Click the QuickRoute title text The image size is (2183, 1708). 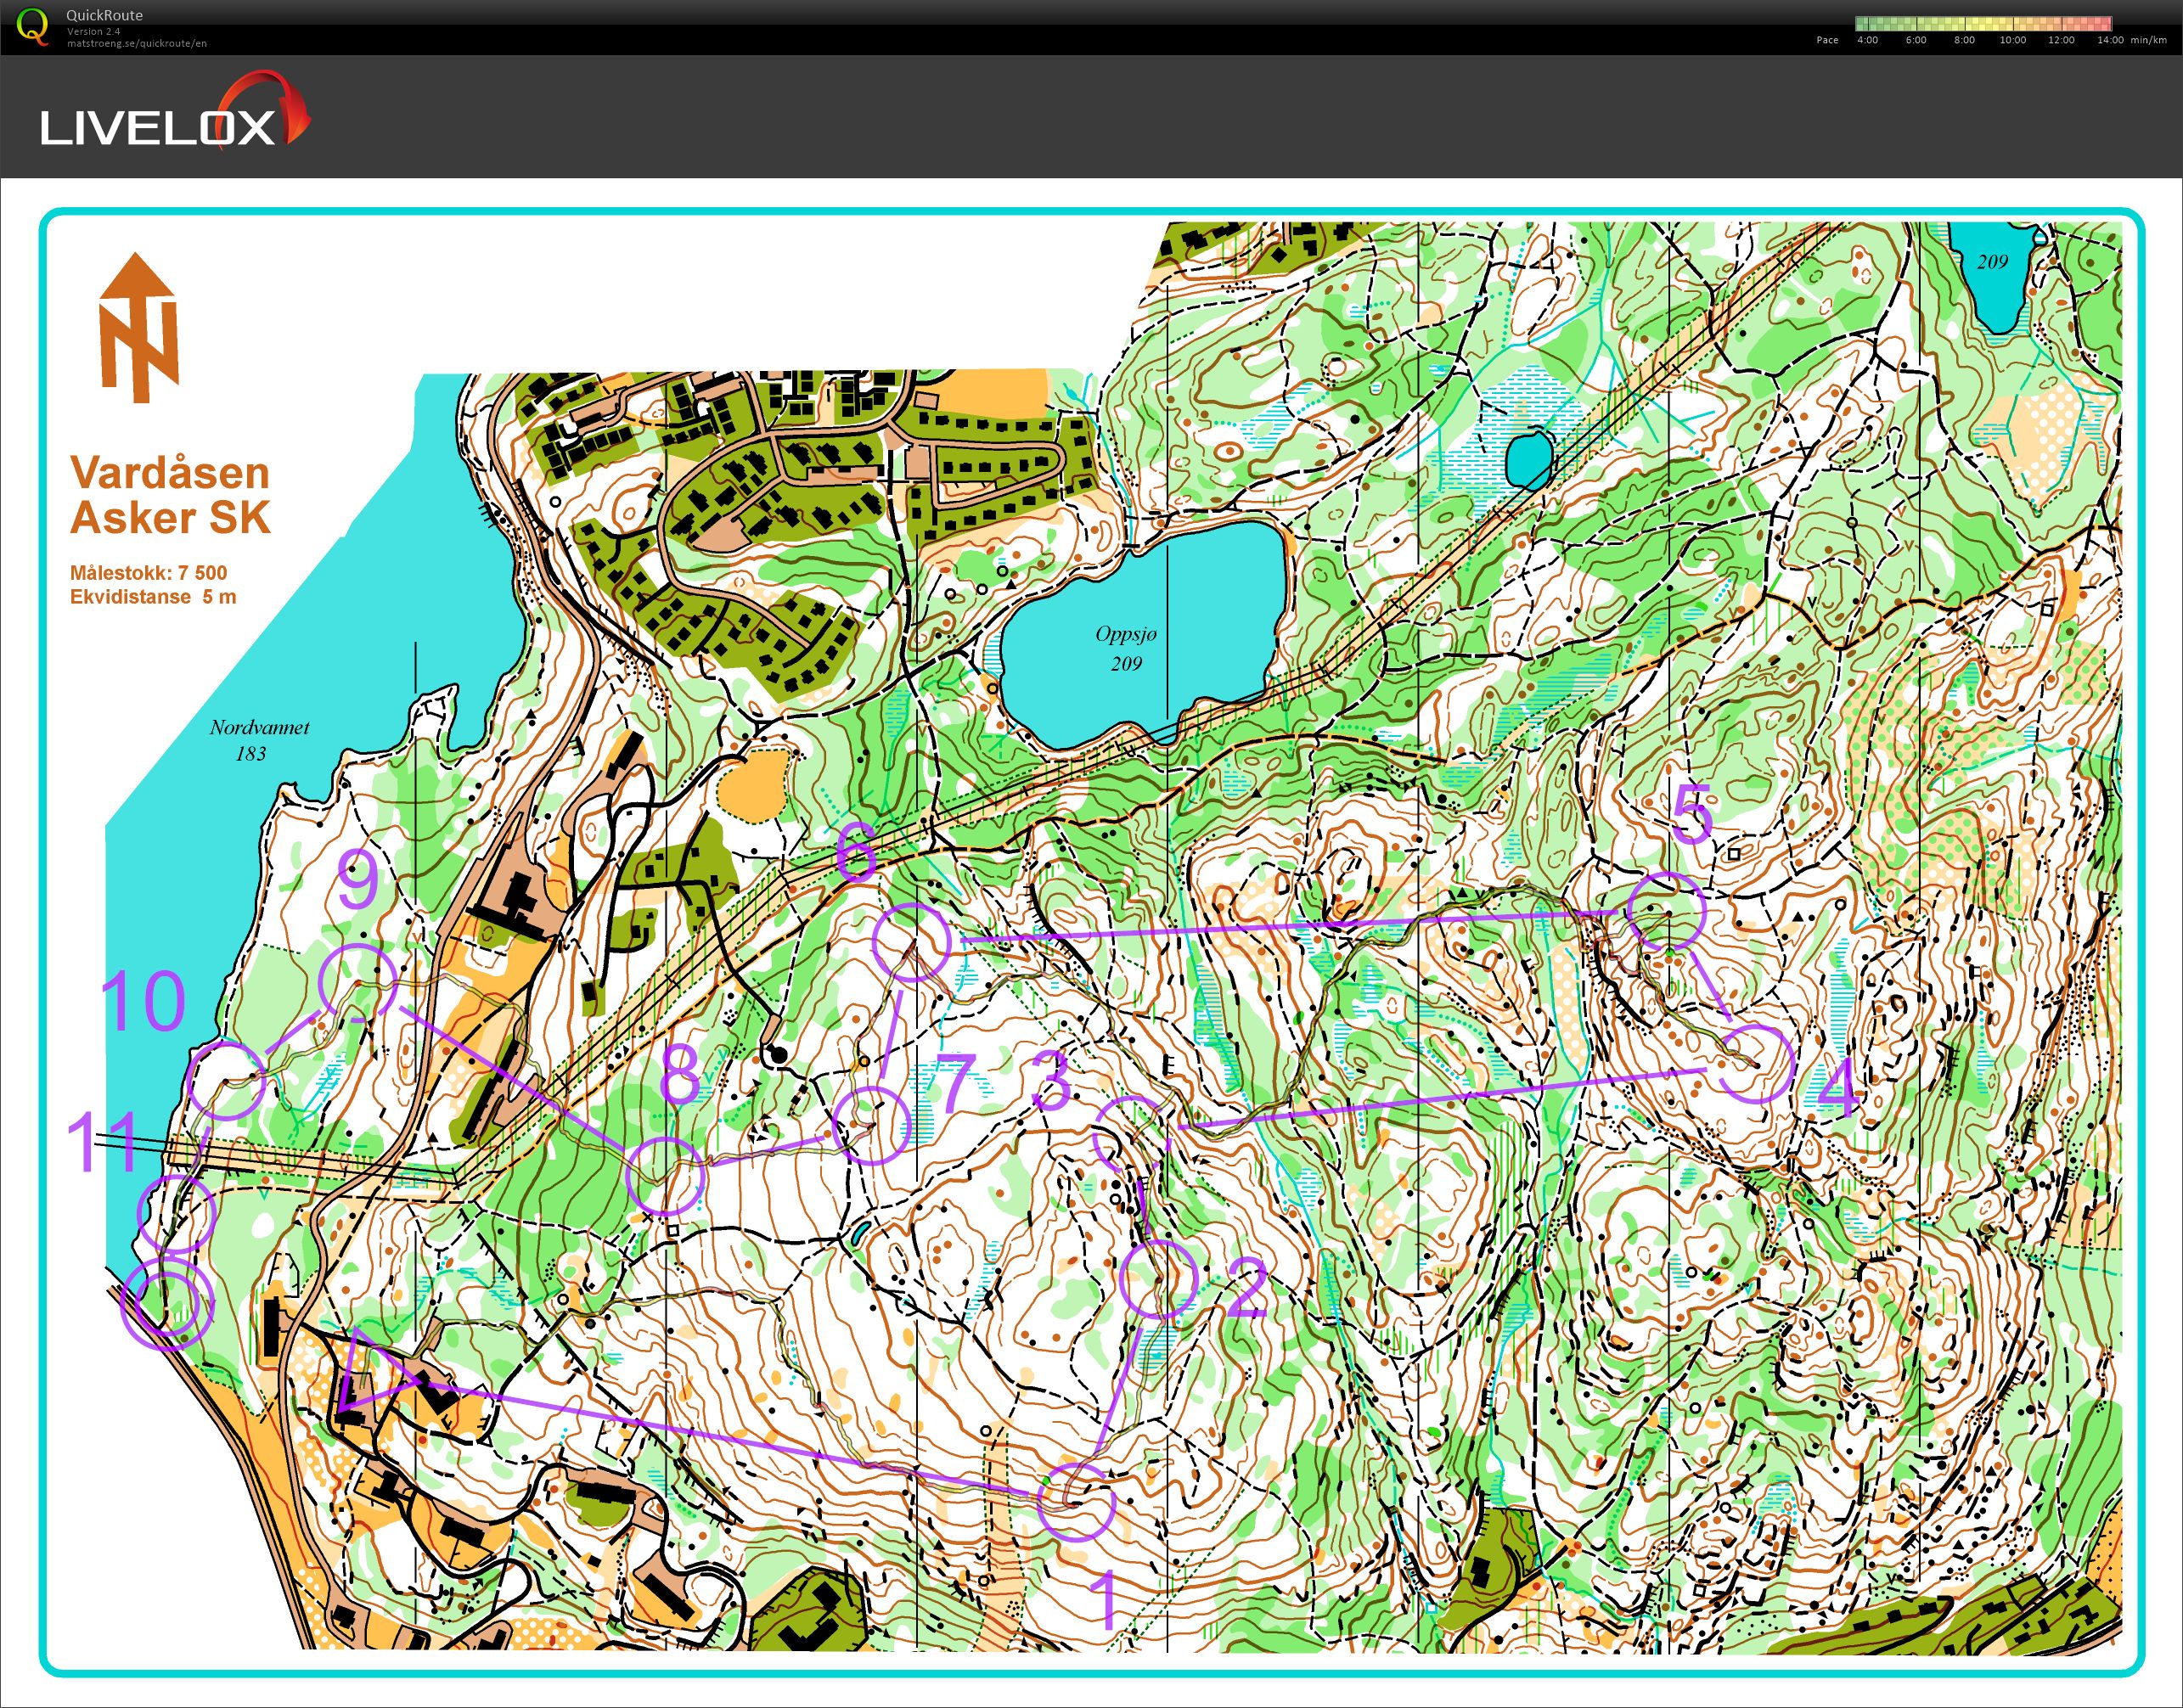pos(104,15)
